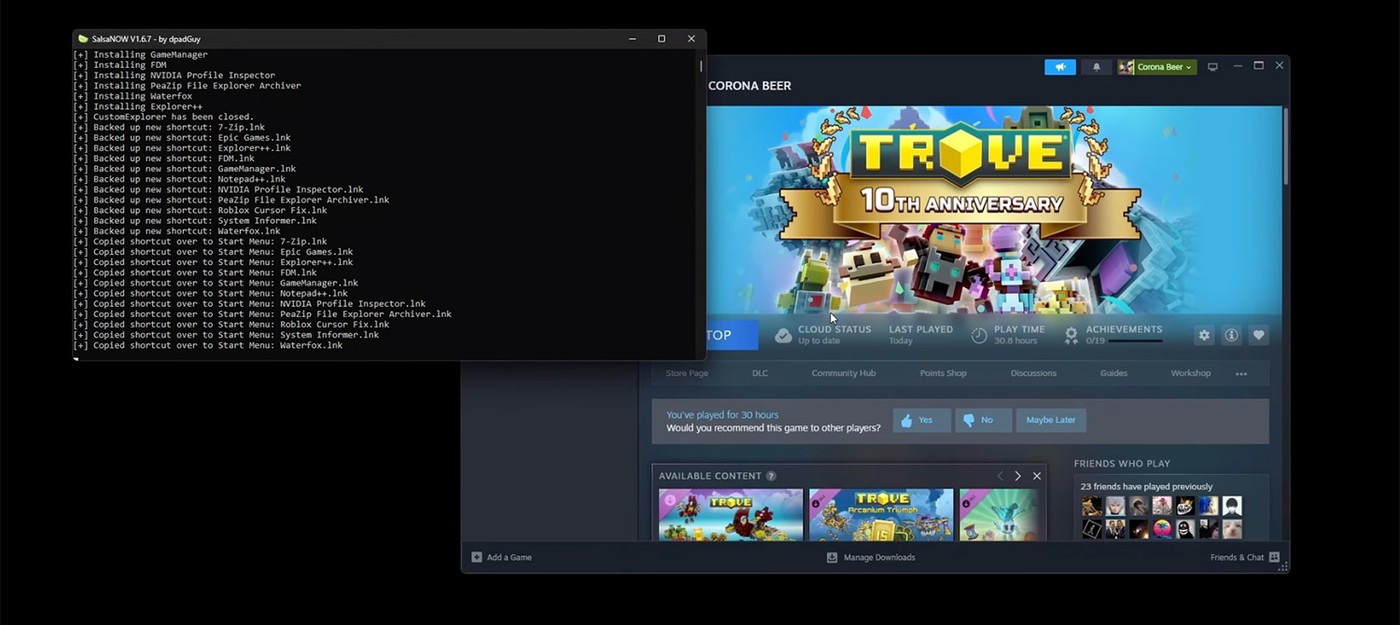This screenshot has width=1400, height=625.
Task: Close the SalsaNOW console window
Action: 691,39
